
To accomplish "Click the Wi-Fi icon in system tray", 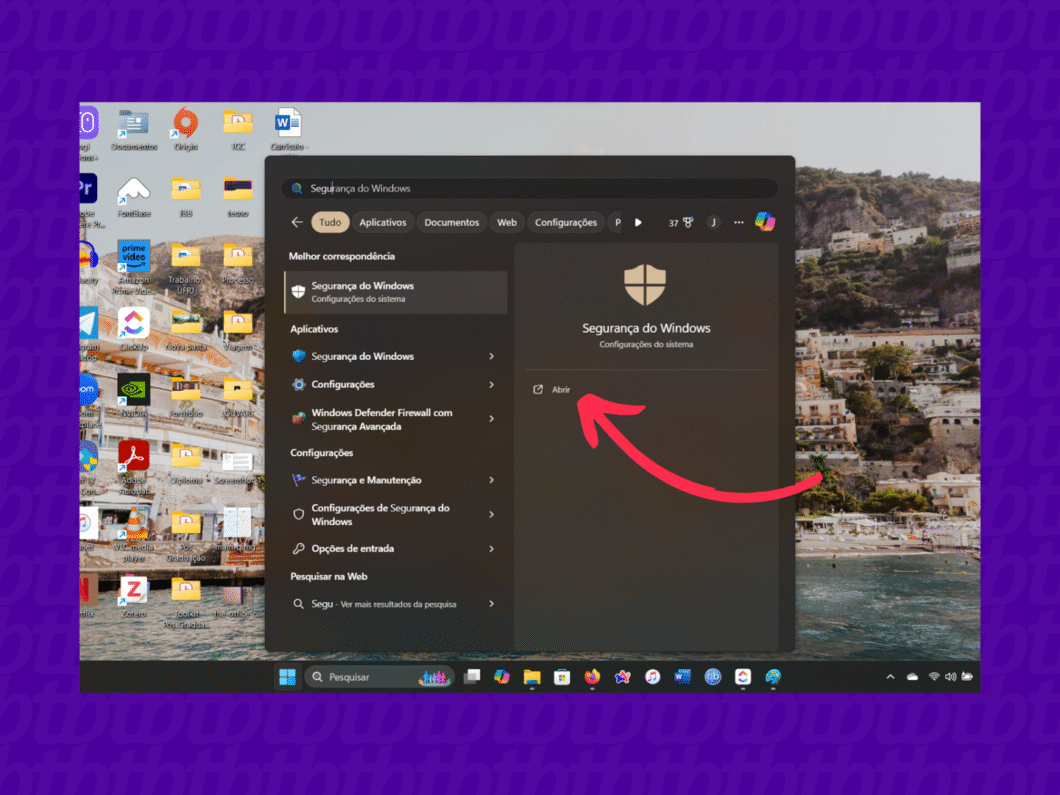I will coord(934,677).
